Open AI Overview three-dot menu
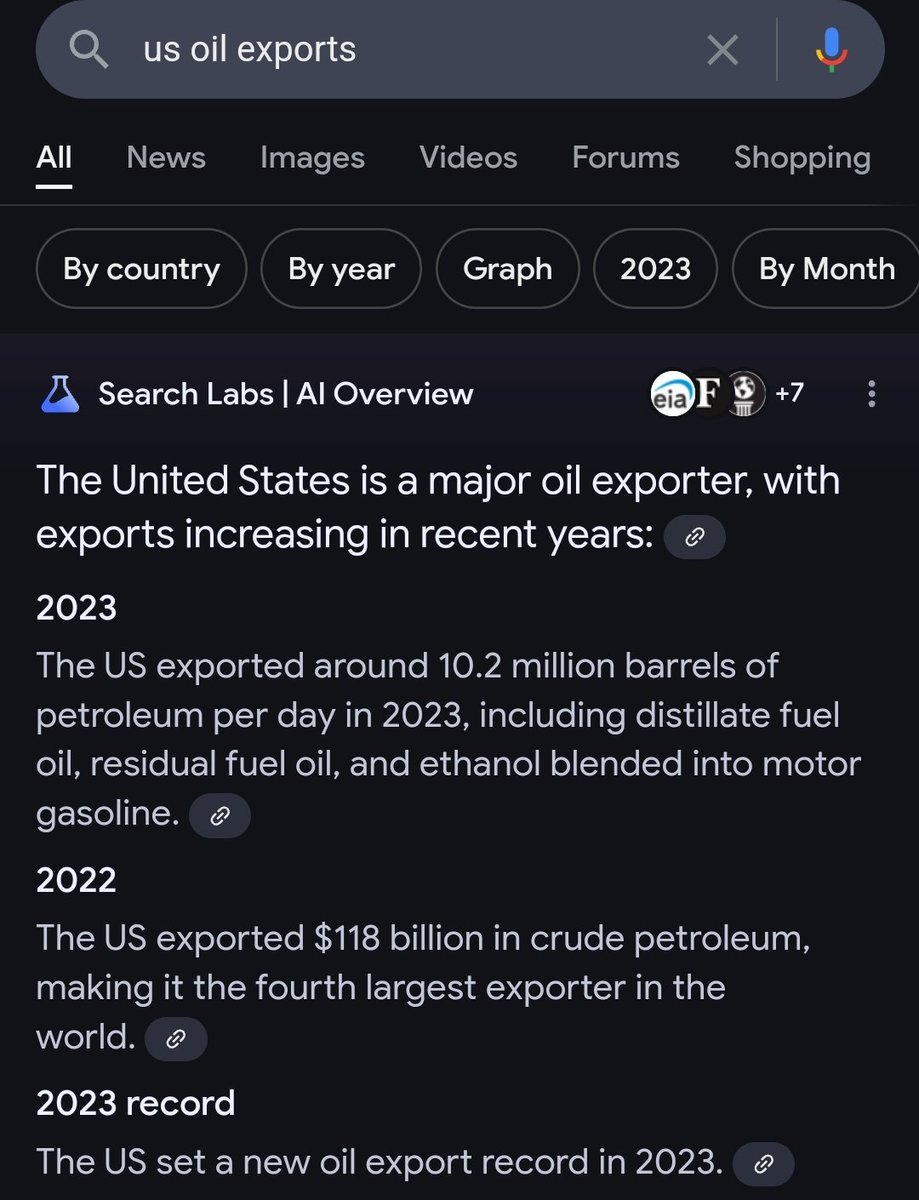This screenshot has height=1200, width=919. (872, 394)
